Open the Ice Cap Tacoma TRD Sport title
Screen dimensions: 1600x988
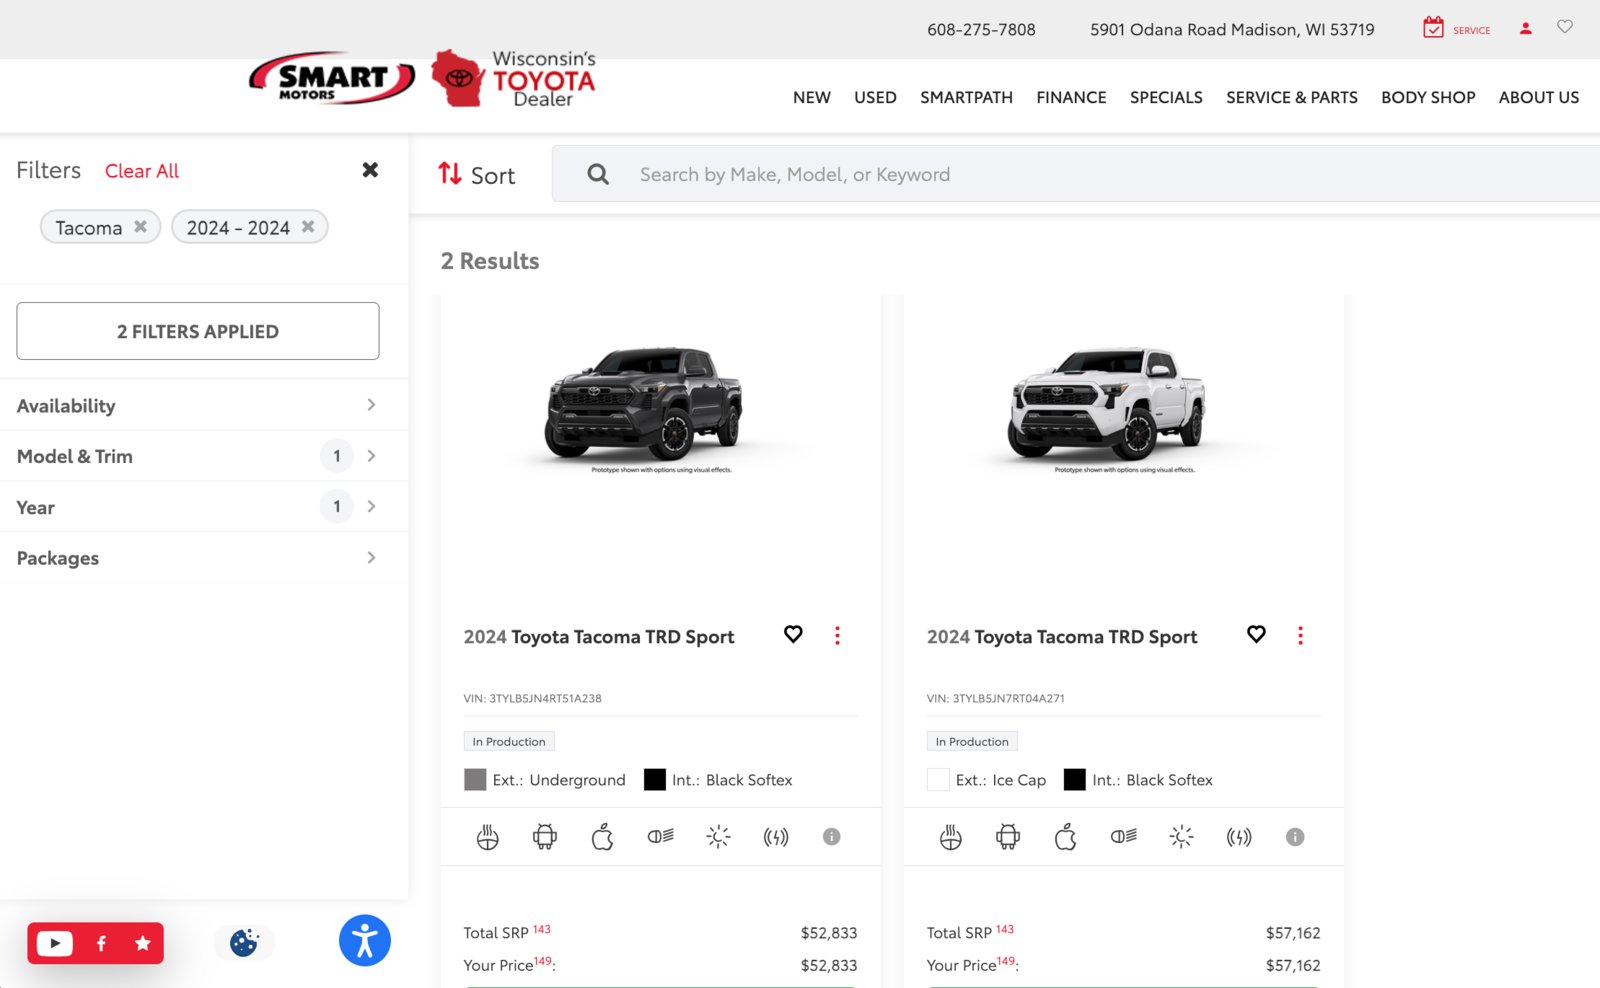(x=1062, y=637)
